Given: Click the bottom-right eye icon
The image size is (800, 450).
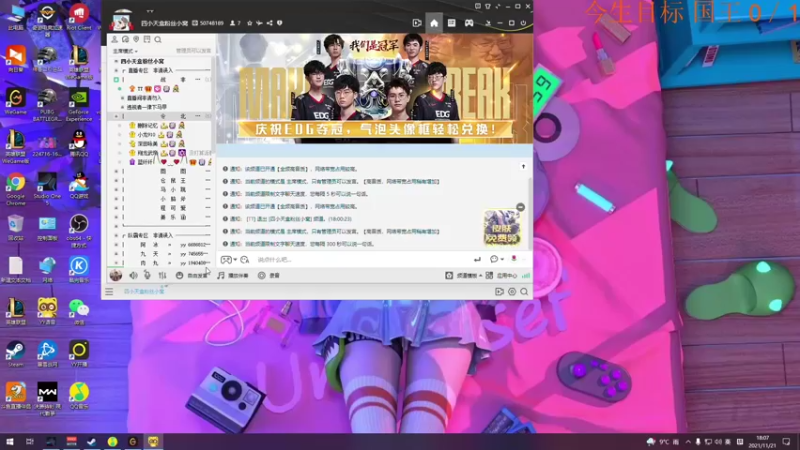Looking at the screenshot, I should click(512, 292).
